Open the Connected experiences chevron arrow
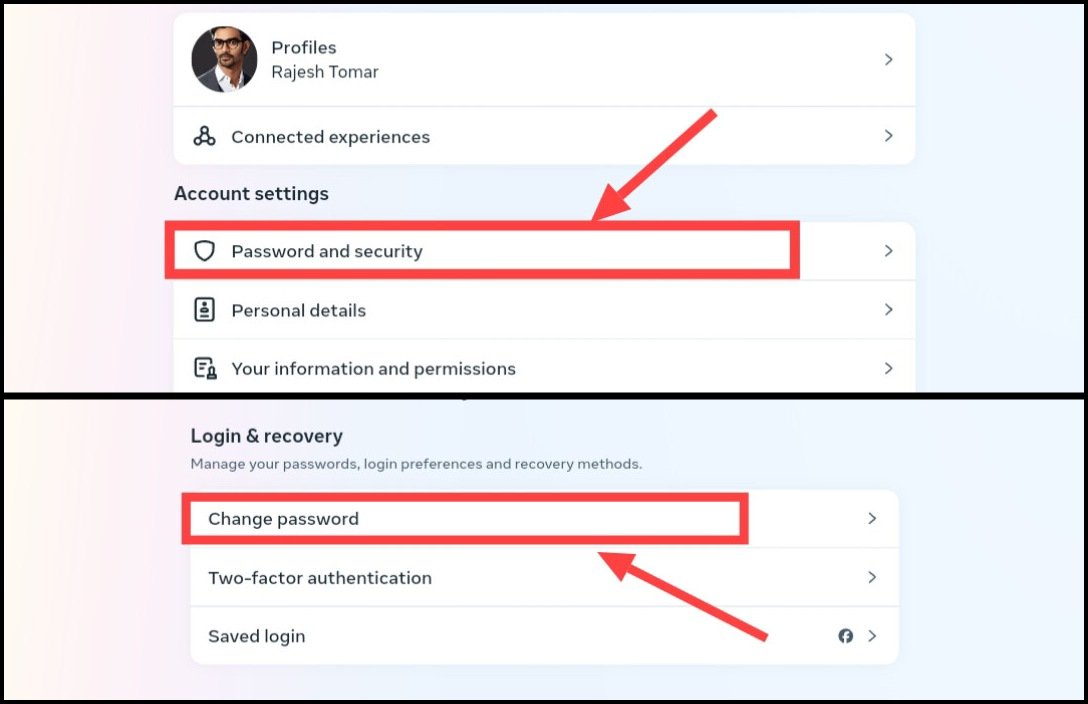Viewport: 1088px width, 704px height. click(888, 136)
